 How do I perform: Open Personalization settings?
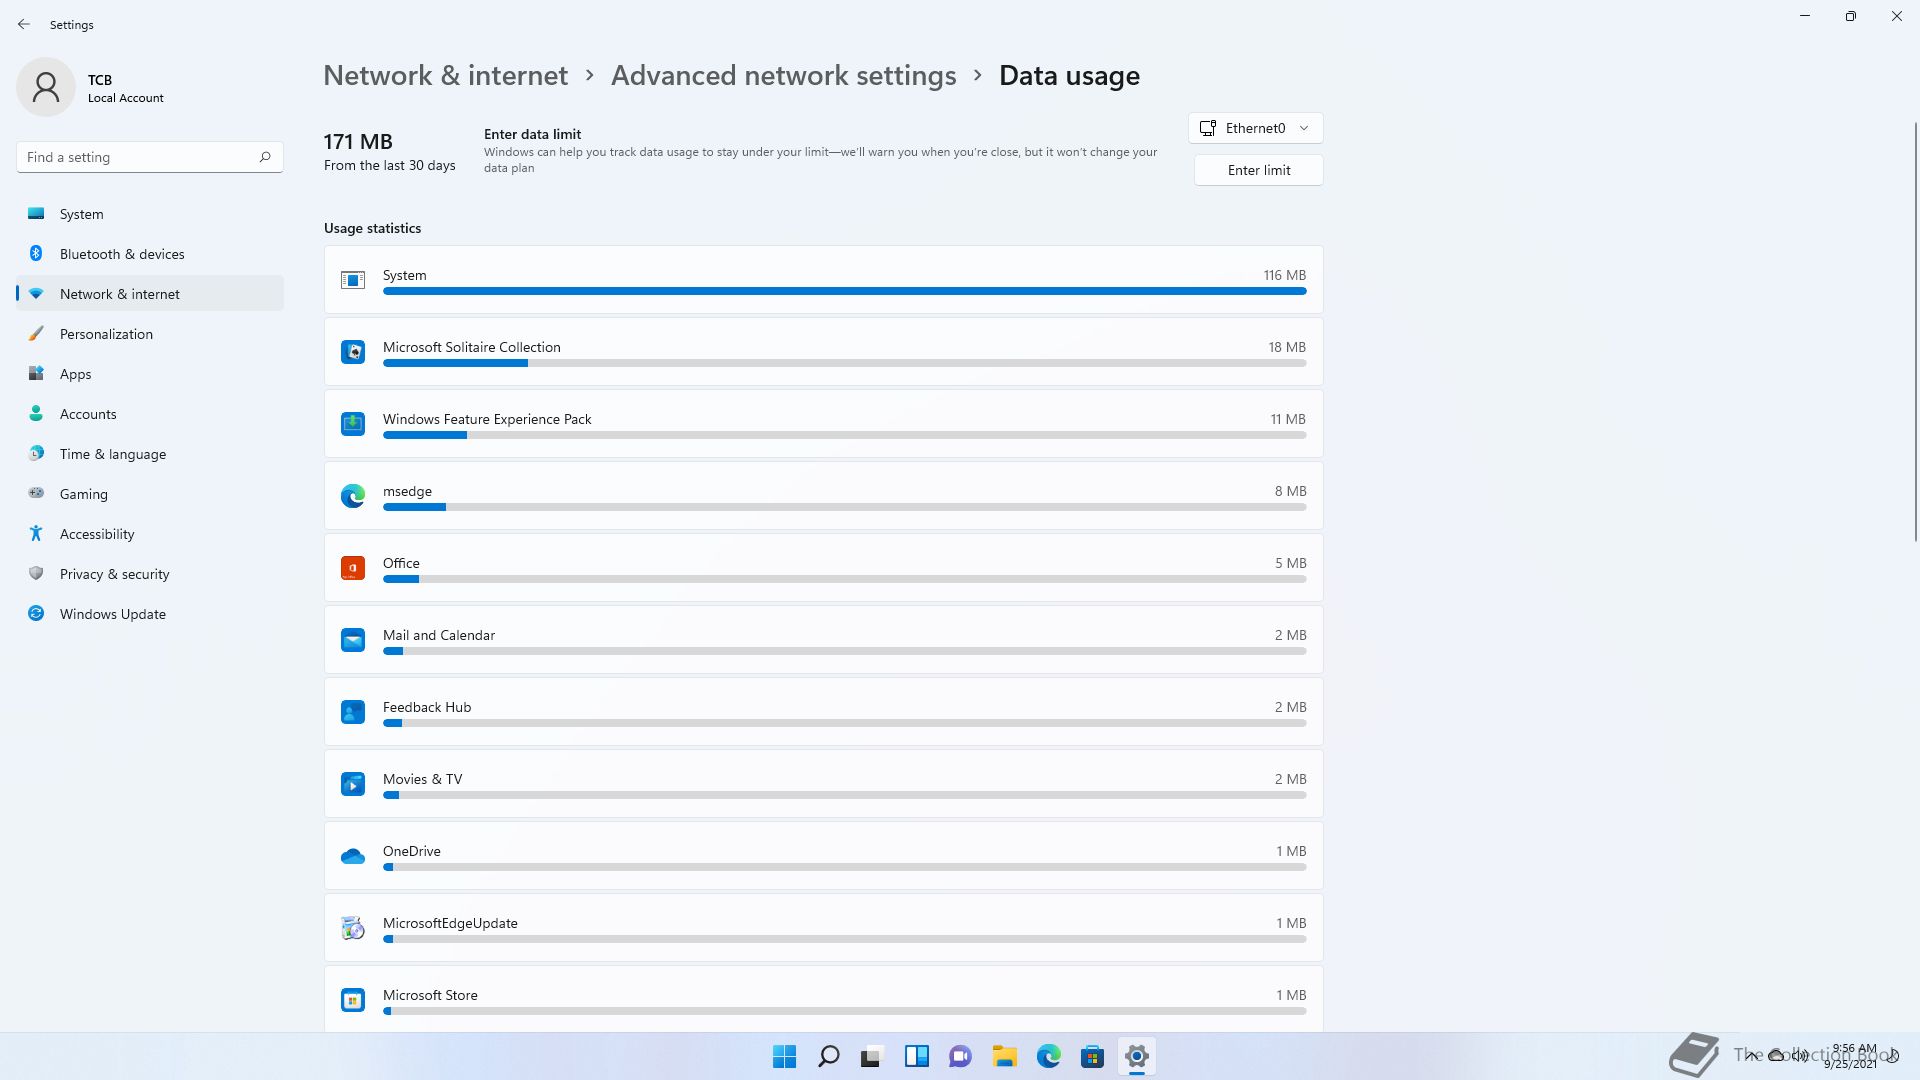point(150,334)
